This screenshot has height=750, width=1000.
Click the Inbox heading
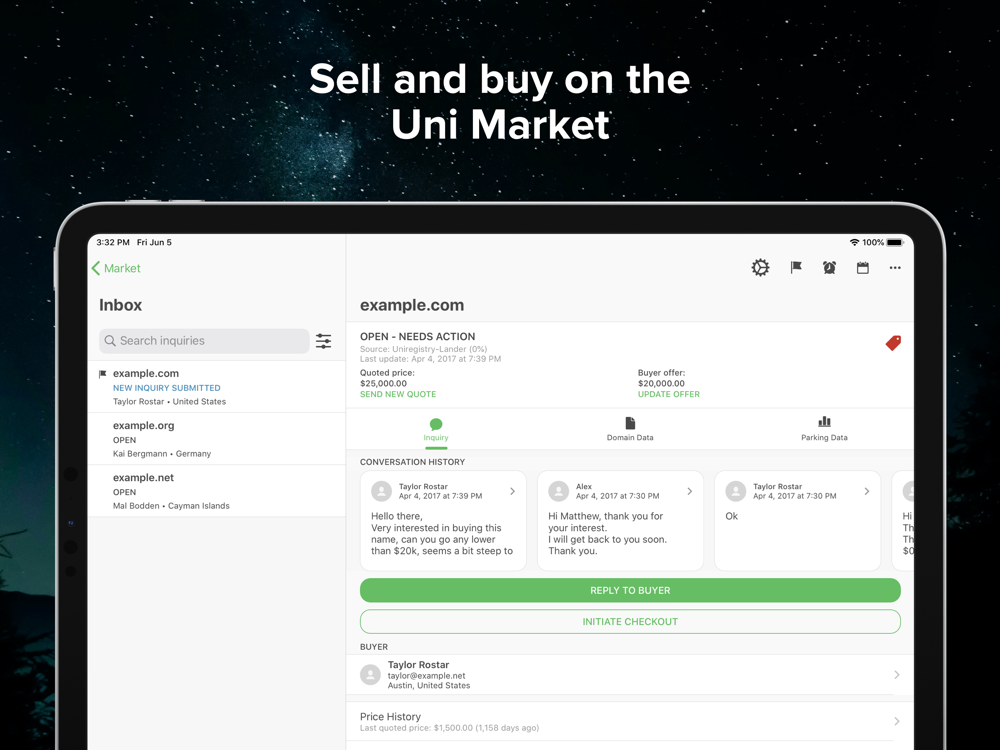121,305
